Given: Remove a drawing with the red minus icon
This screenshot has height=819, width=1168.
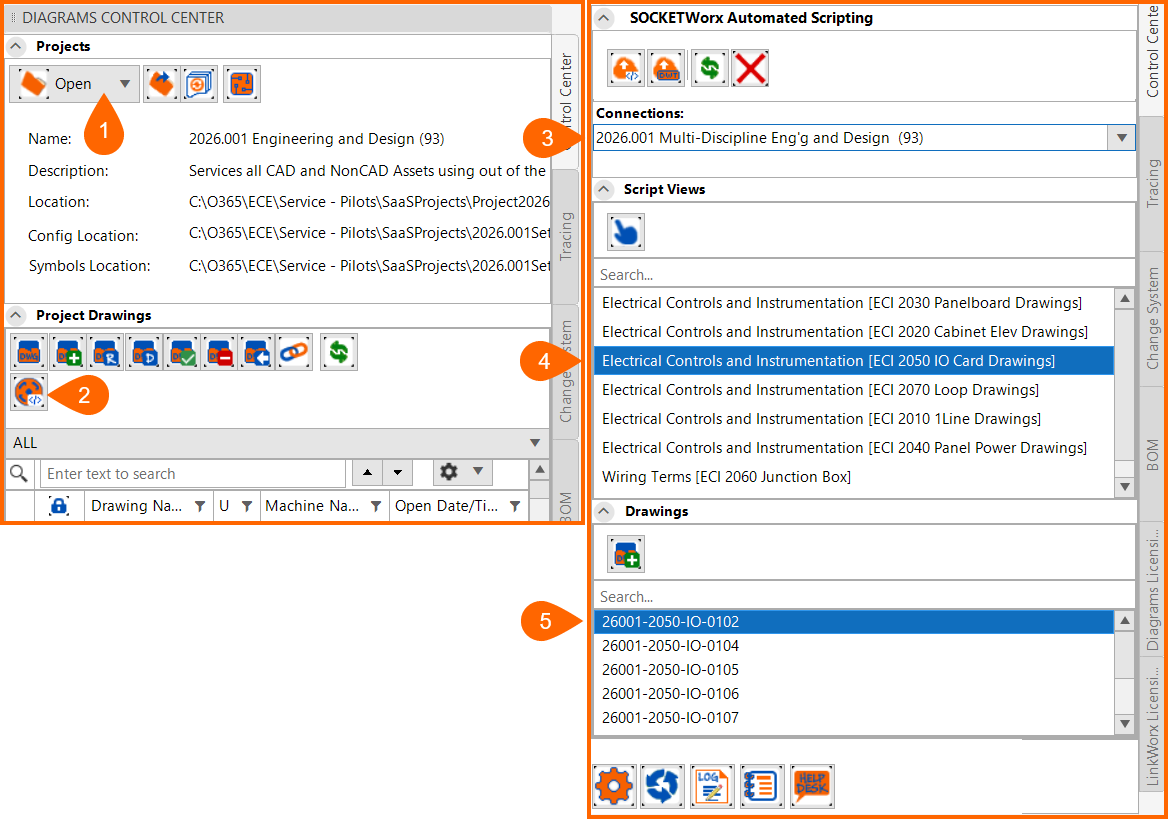Looking at the screenshot, I should (220, 352).
